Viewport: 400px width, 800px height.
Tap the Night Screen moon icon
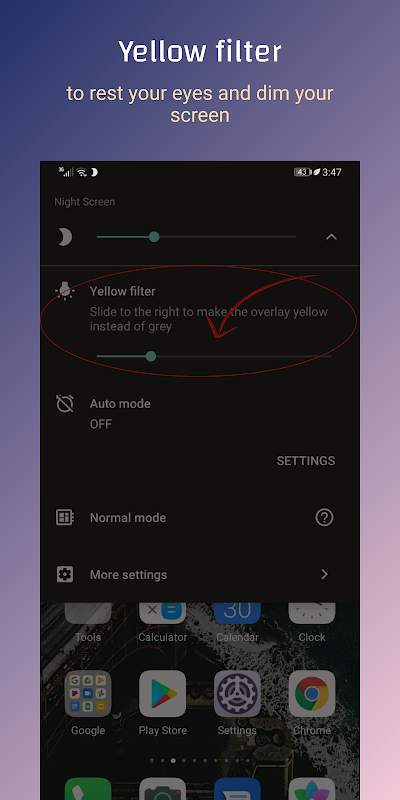(64, 237)
